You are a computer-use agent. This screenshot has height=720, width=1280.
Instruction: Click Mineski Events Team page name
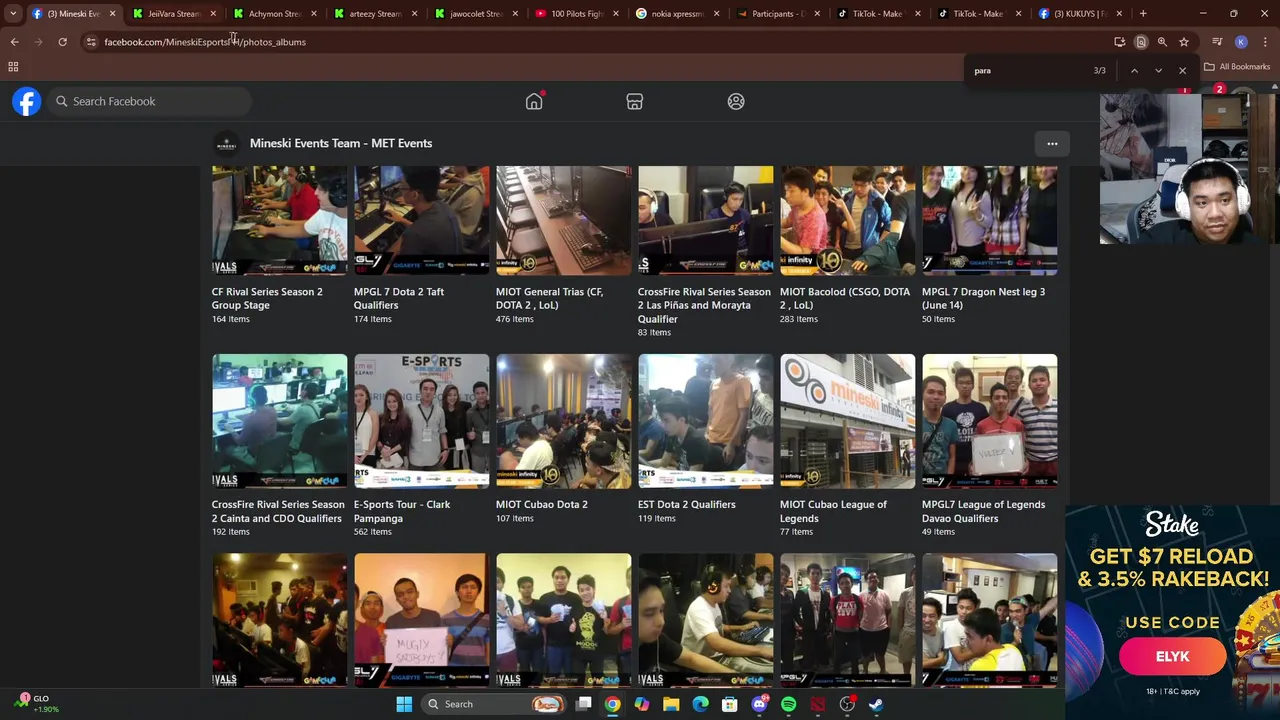(x=341, y=143)
